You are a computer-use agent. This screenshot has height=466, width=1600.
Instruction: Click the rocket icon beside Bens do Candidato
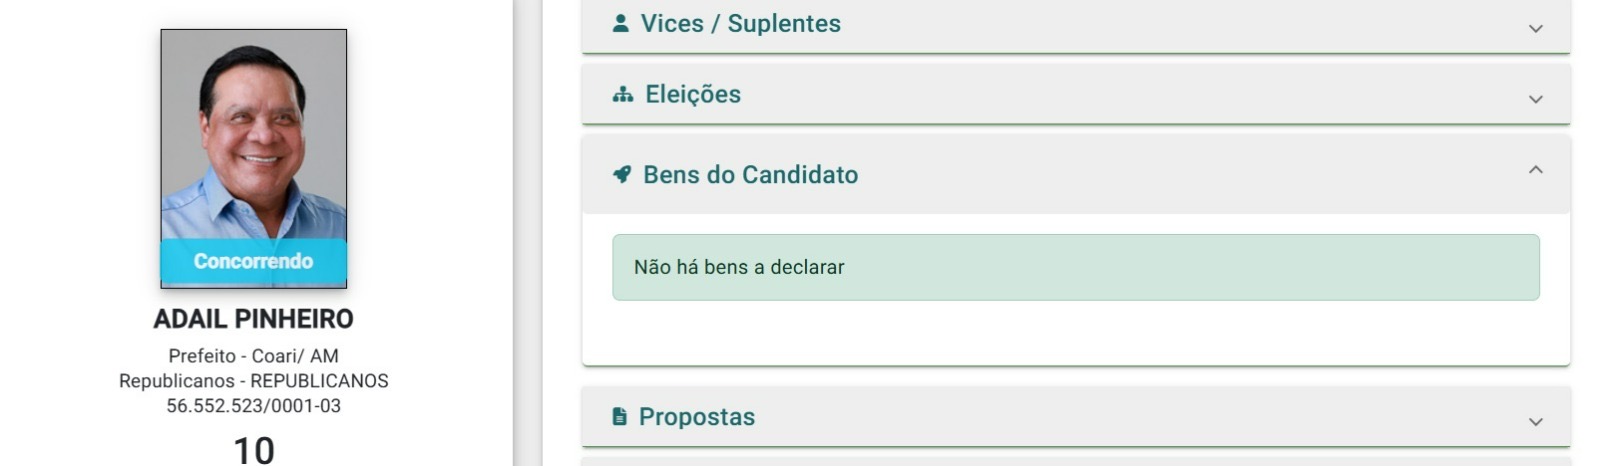[x=622, y=174]
